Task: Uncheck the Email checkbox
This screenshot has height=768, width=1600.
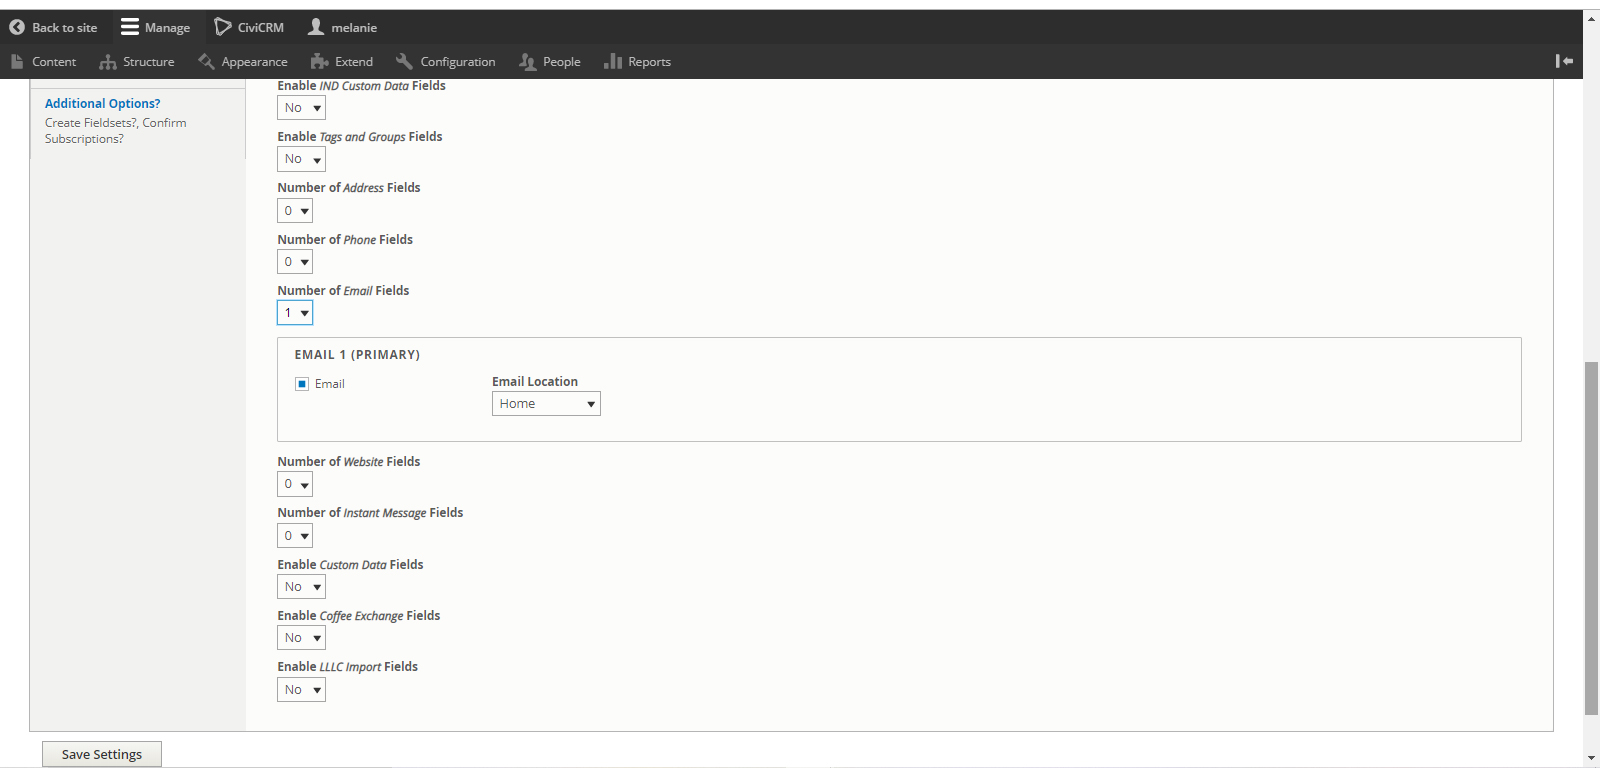Action: pyautogui.click(x=302, y=384)
